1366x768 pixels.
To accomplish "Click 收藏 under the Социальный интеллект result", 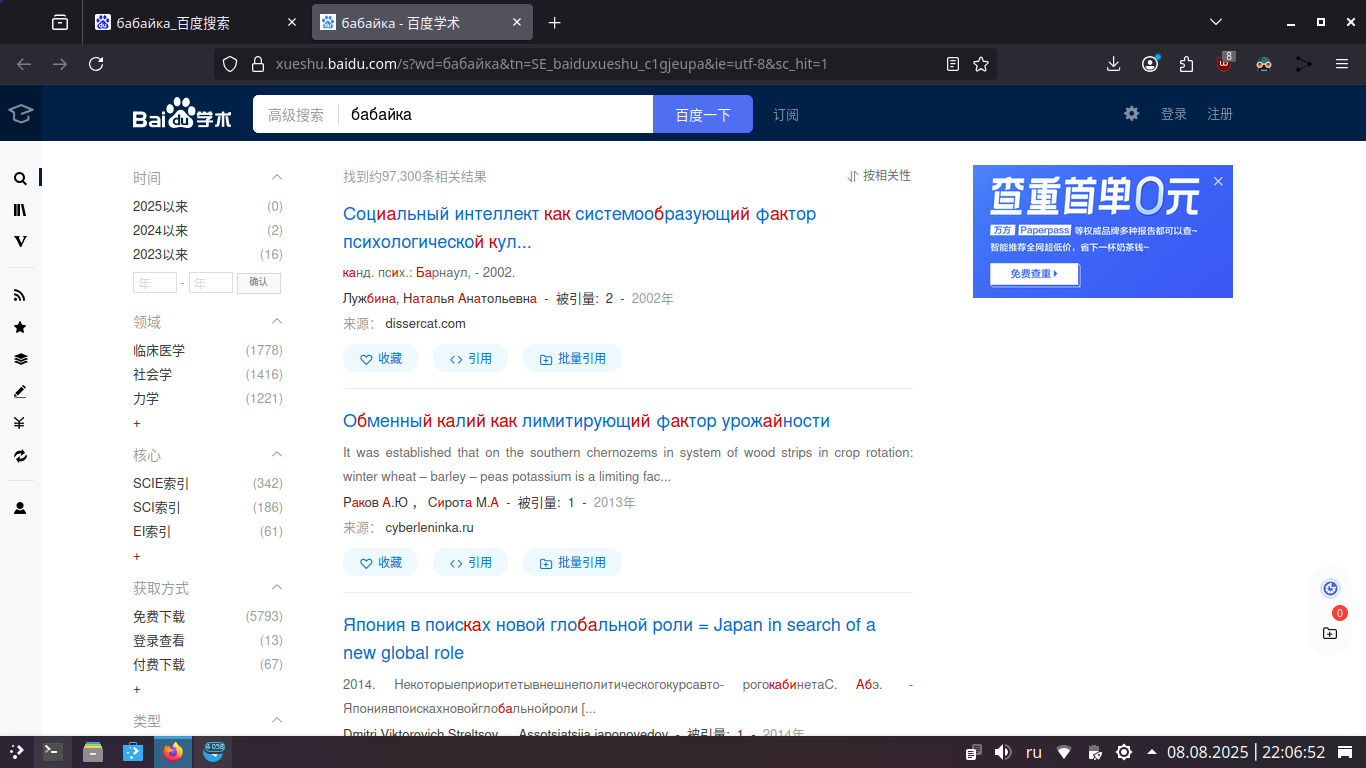I will click(380, 358).
